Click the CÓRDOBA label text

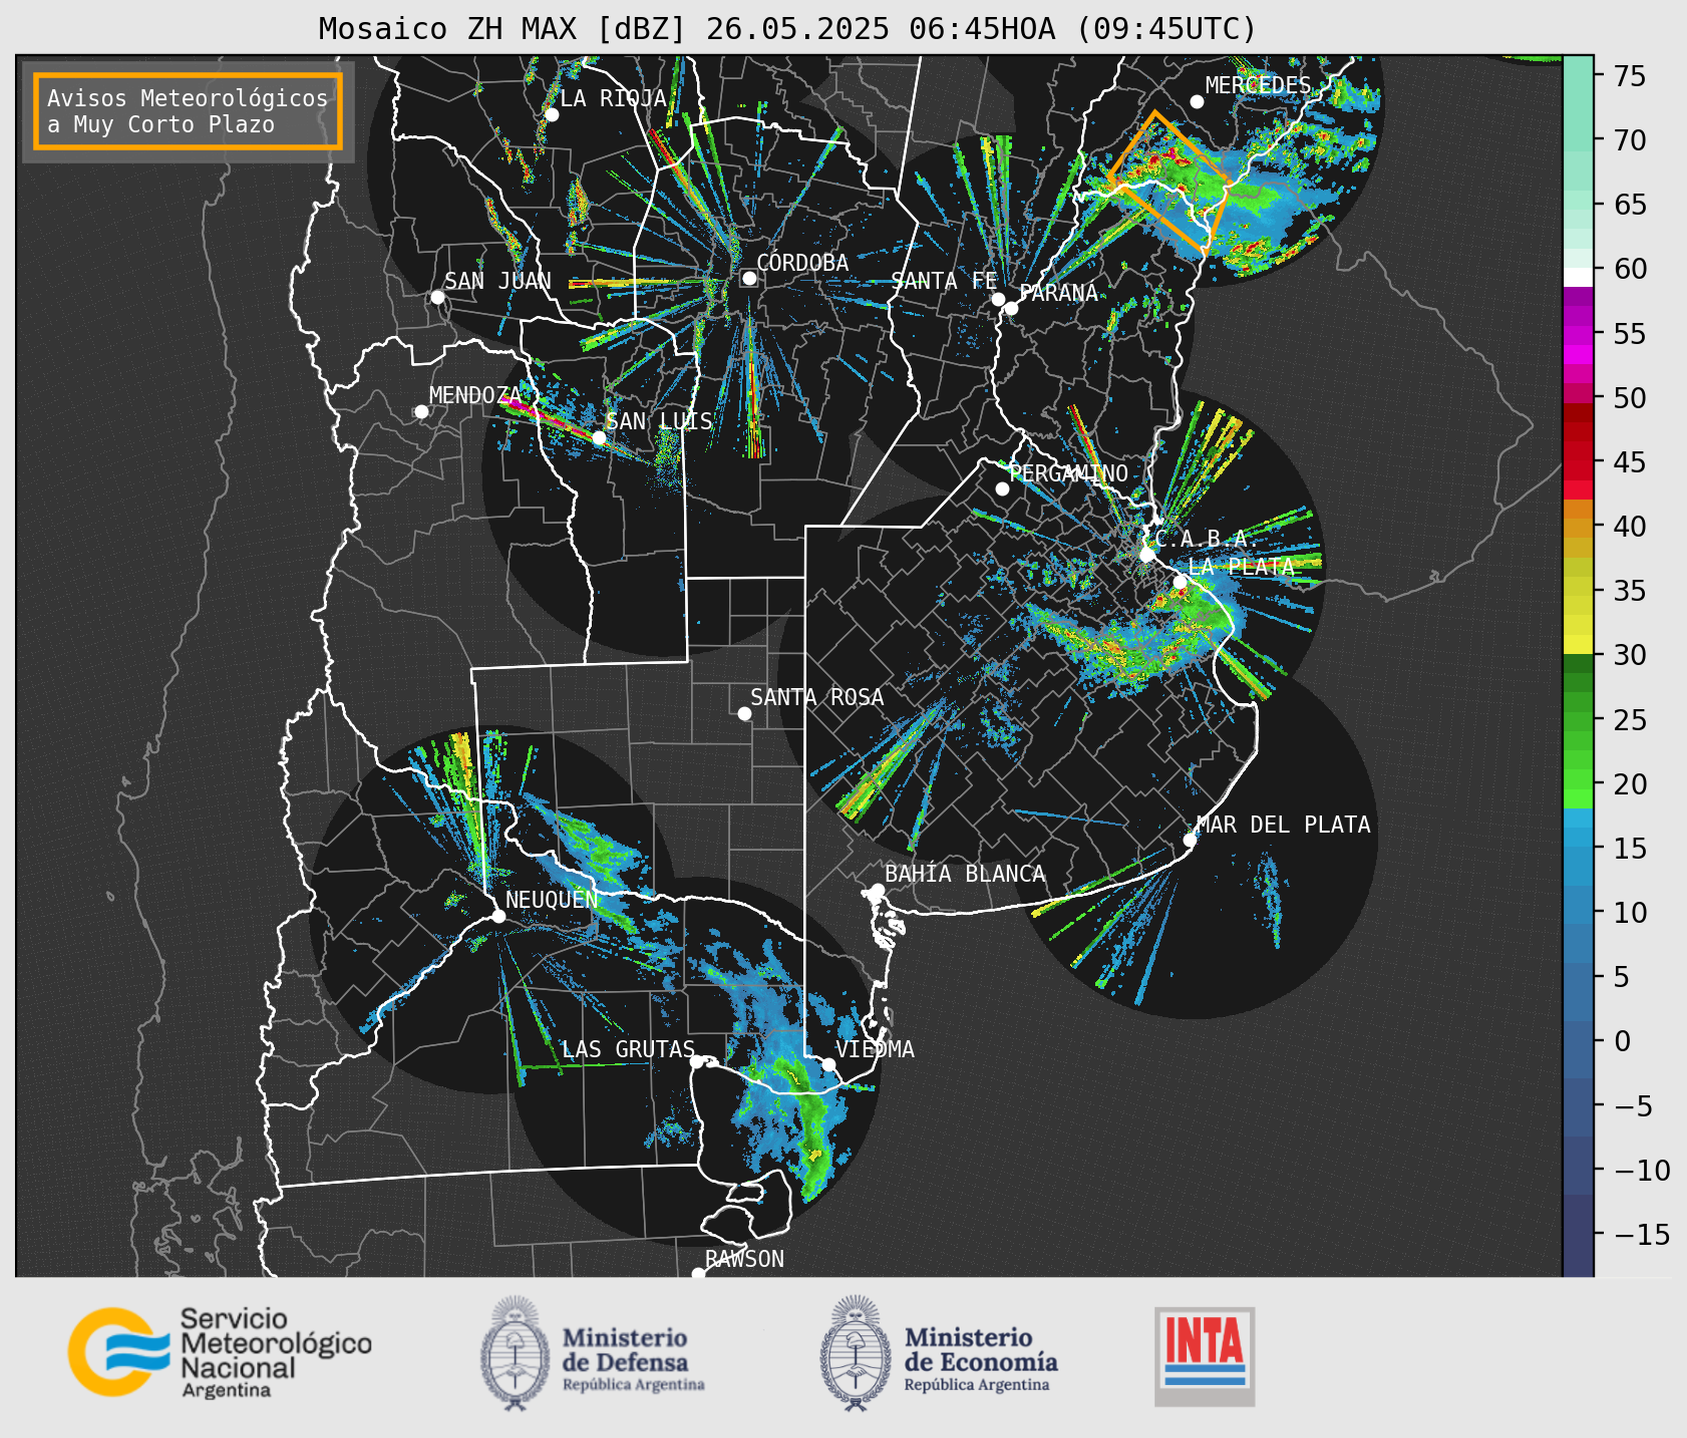point(802,263)
